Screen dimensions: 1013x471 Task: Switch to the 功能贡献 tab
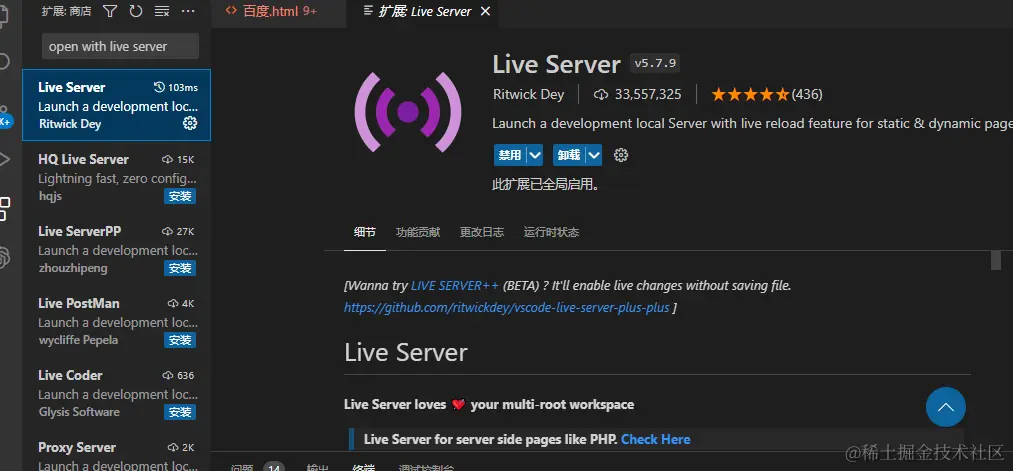point(418,233)
